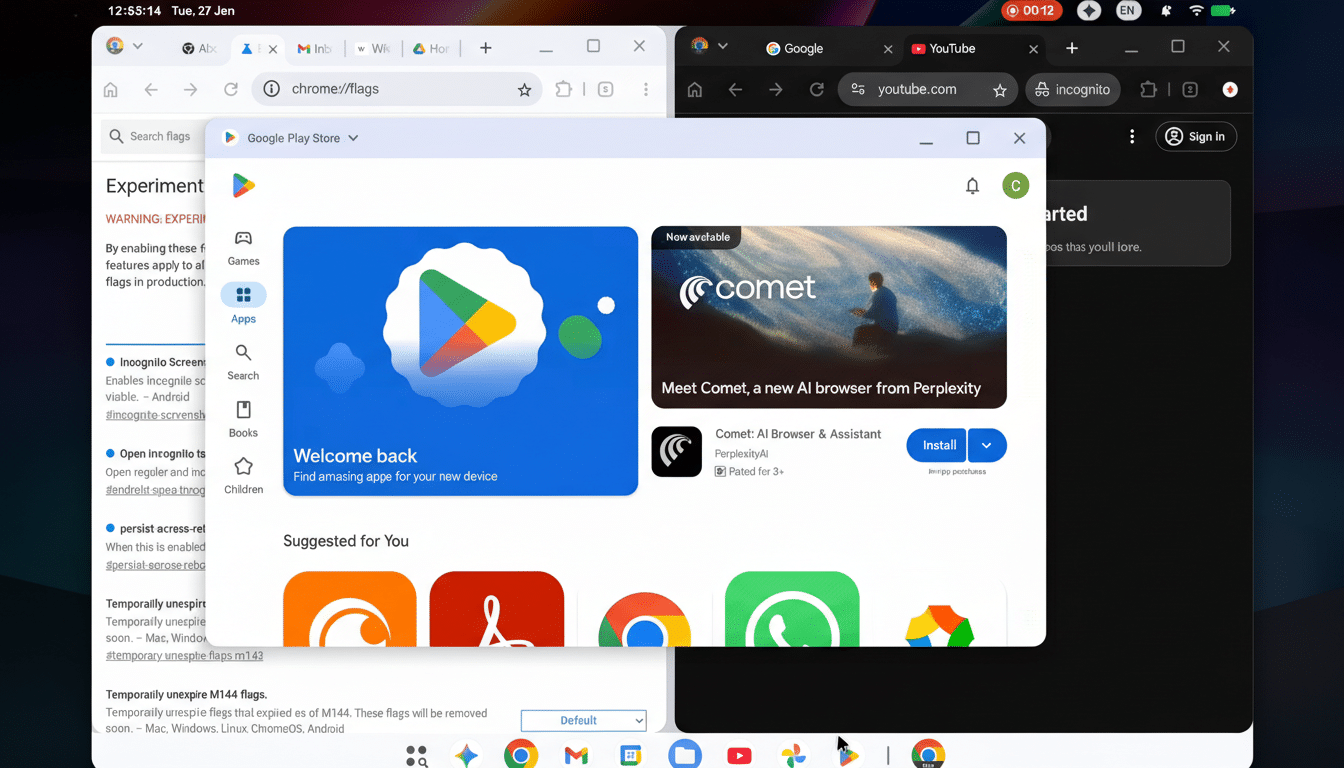Install the Comet AI Browser app
1344x768 pixels.
pyautogui.click(x=936, y=445)
